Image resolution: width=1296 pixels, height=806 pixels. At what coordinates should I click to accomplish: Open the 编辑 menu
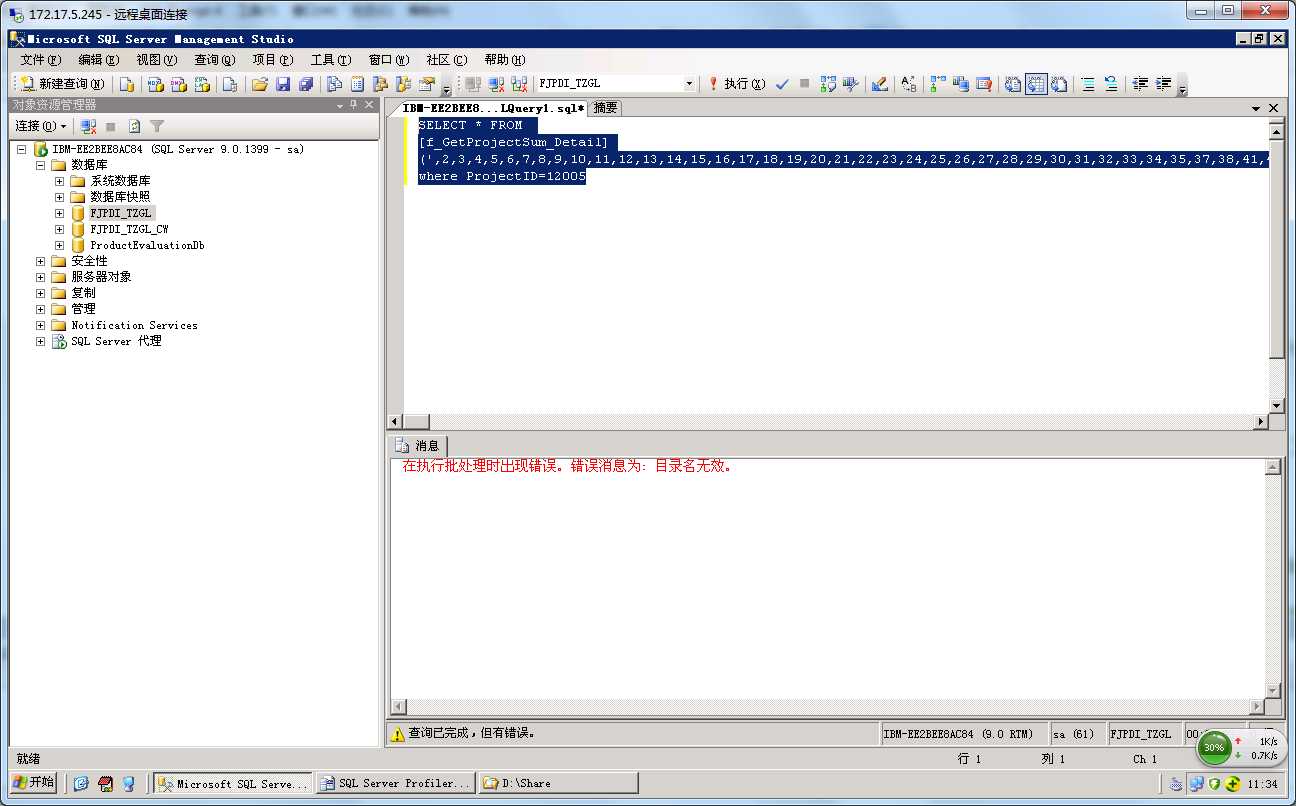pyautogui.click(x=98, y=60)
